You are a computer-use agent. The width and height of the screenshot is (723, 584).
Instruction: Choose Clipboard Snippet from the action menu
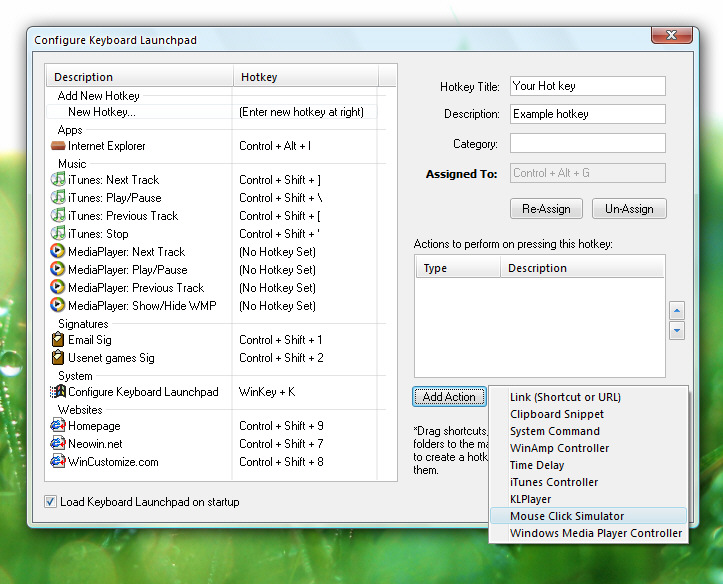(x=556, y=414)
